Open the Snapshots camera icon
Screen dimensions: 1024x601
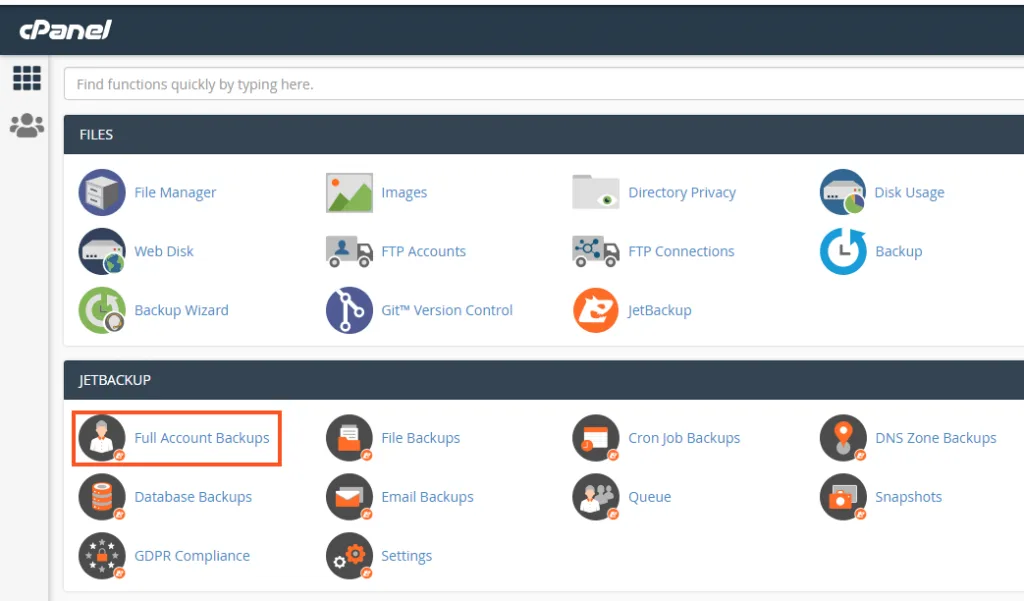(x=843, y=497)
